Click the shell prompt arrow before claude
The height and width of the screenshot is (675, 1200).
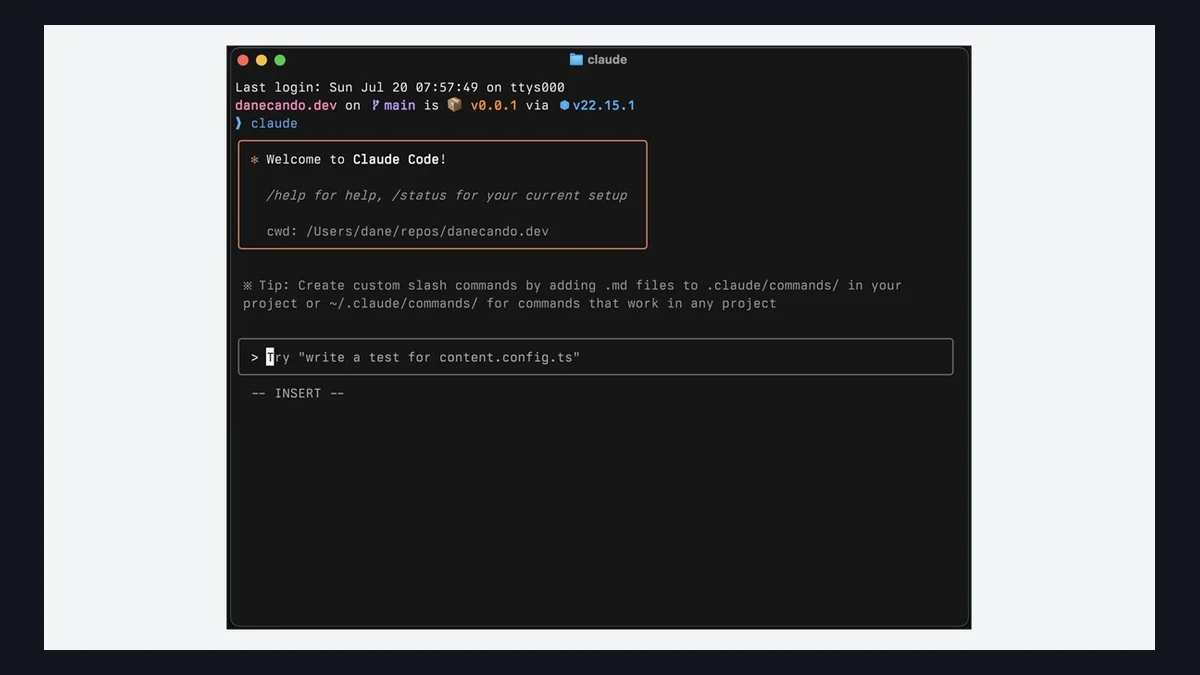pos(239,123)
